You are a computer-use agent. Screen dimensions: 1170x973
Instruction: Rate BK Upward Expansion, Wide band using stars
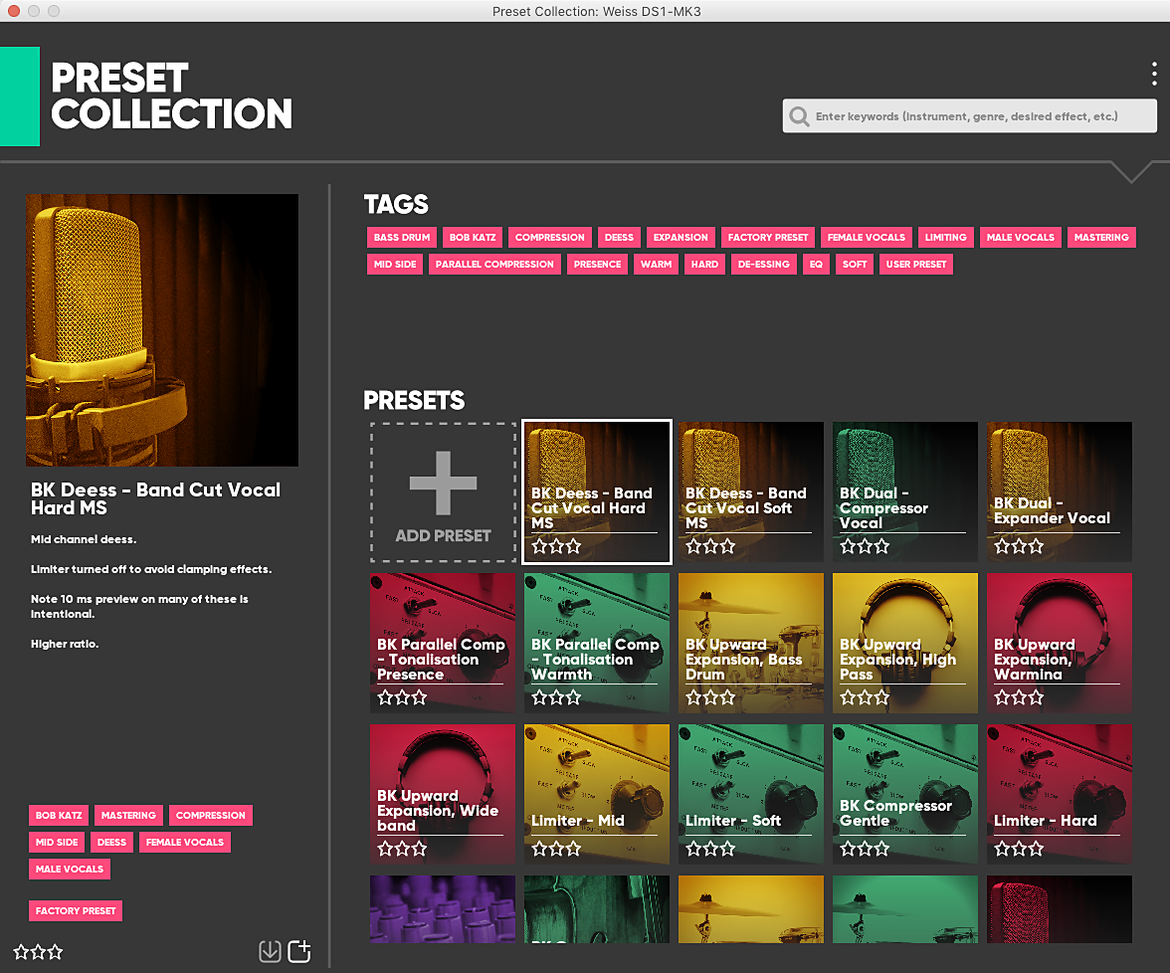402,848
